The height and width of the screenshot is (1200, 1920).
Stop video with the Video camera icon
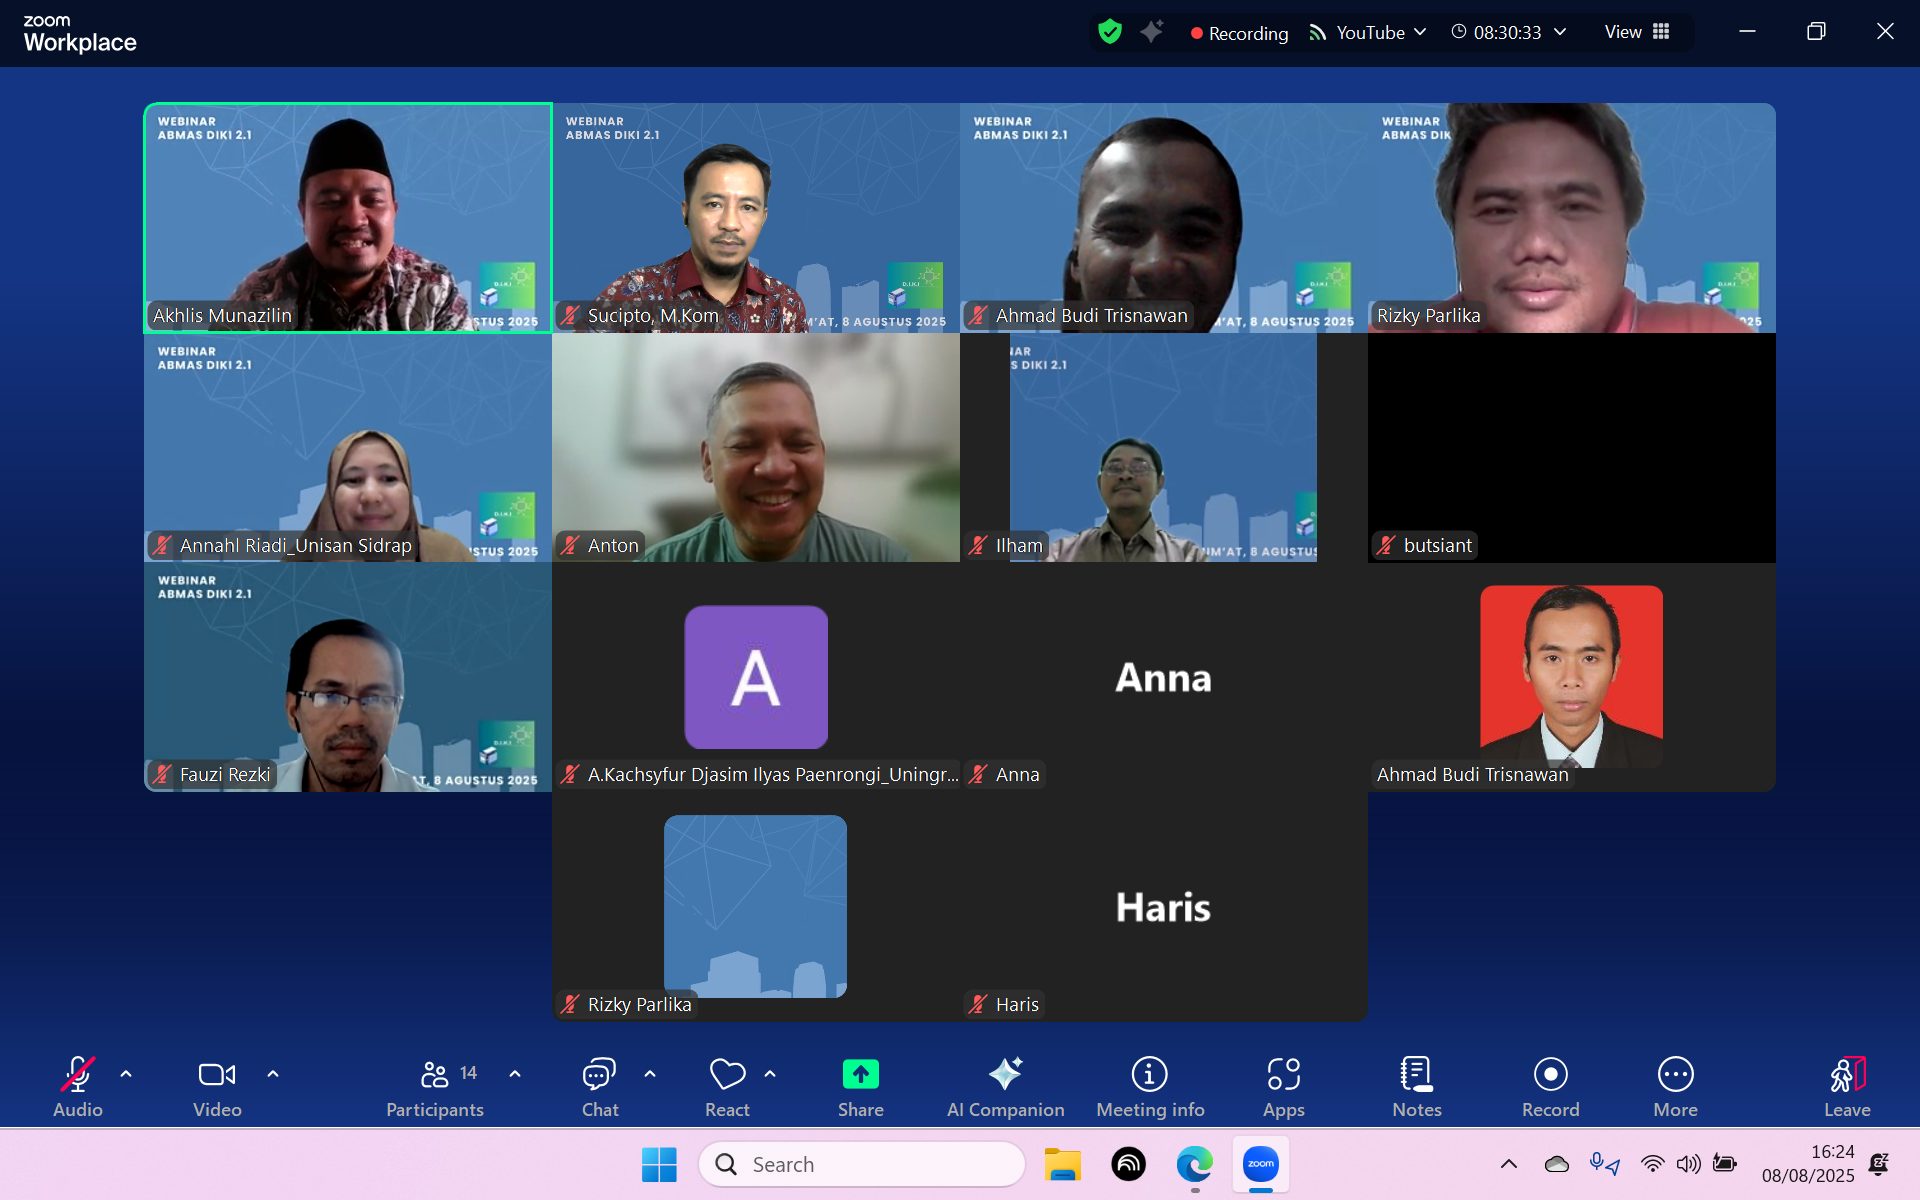pyautogui.click(x=216, y=1073)
